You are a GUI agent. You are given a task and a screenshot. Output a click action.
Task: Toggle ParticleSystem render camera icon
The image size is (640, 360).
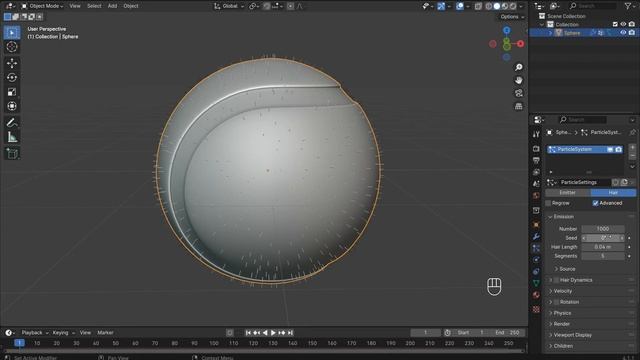click(619, 149)
